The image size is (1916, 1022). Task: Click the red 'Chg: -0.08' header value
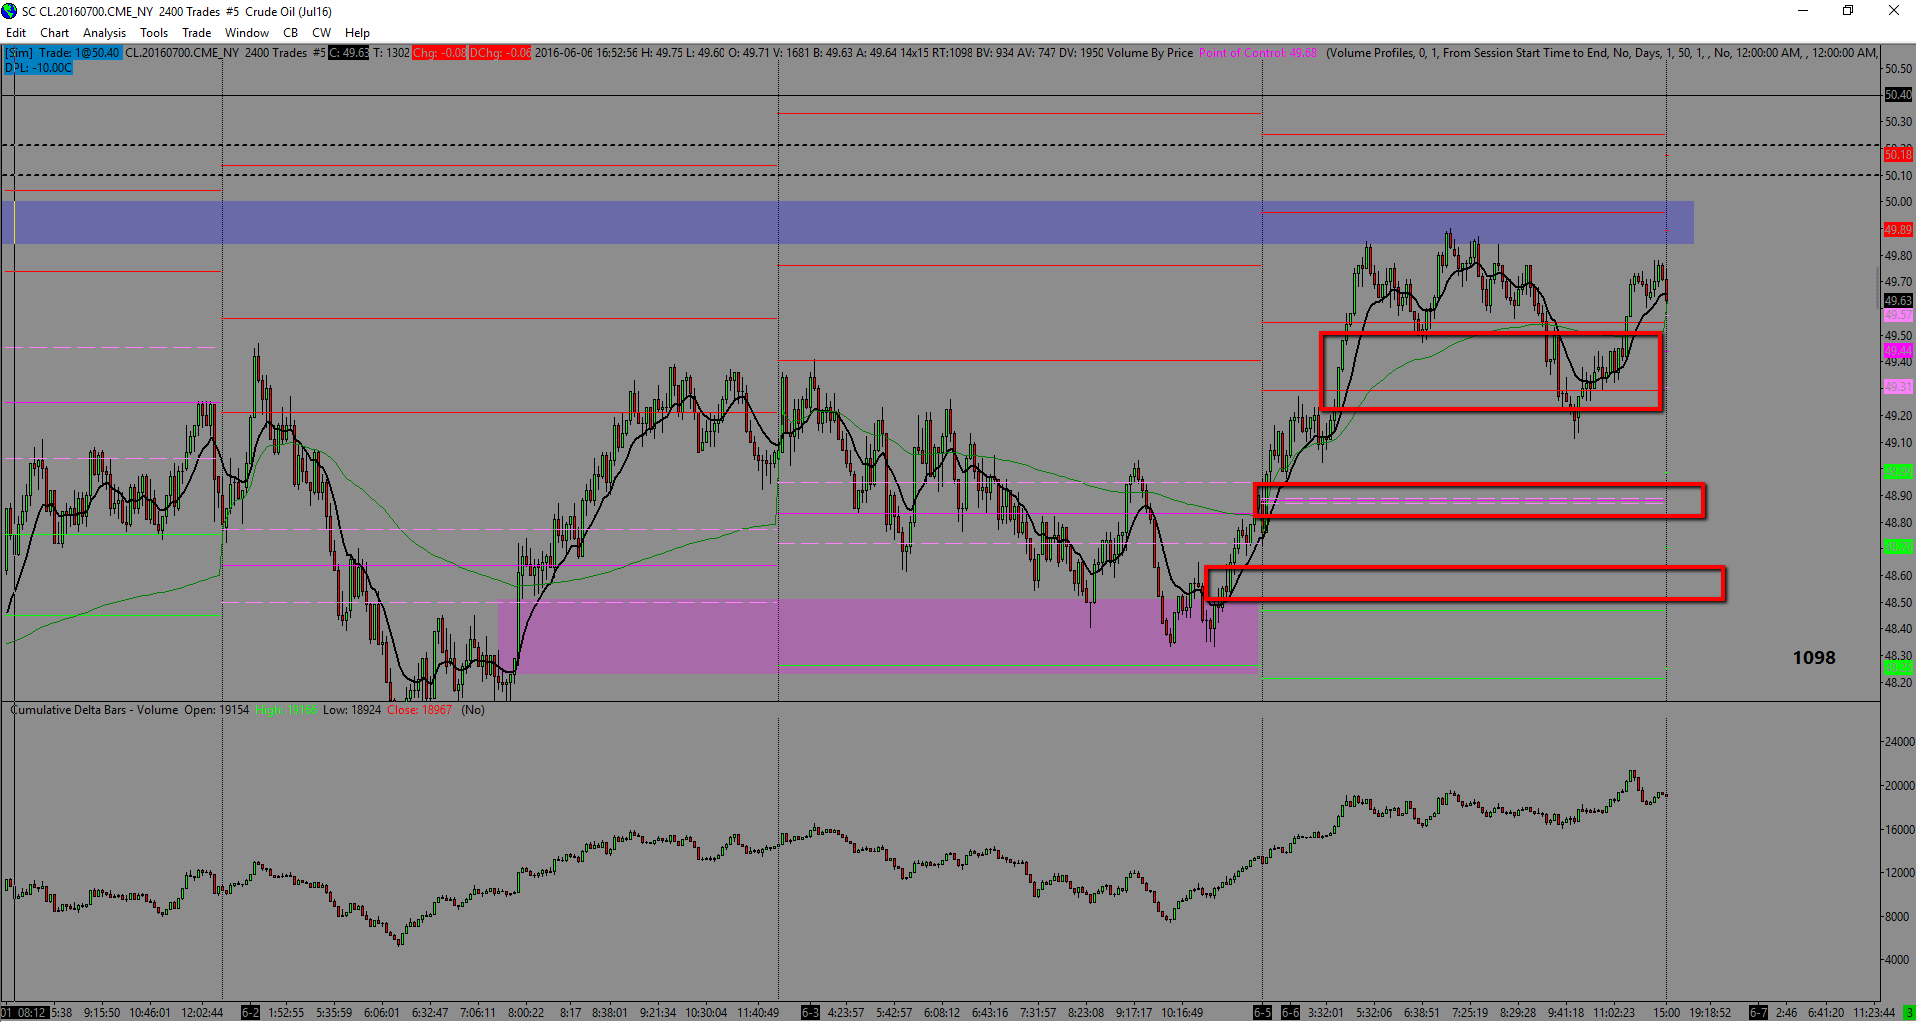click(439, 53)
